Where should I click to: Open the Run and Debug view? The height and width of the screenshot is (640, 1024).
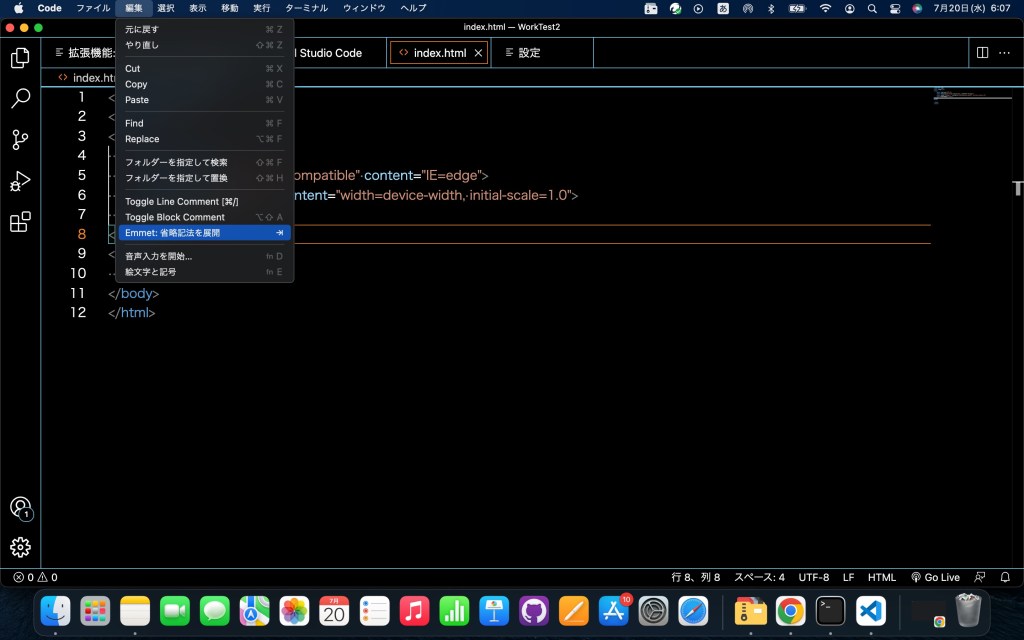coord(20,181)
